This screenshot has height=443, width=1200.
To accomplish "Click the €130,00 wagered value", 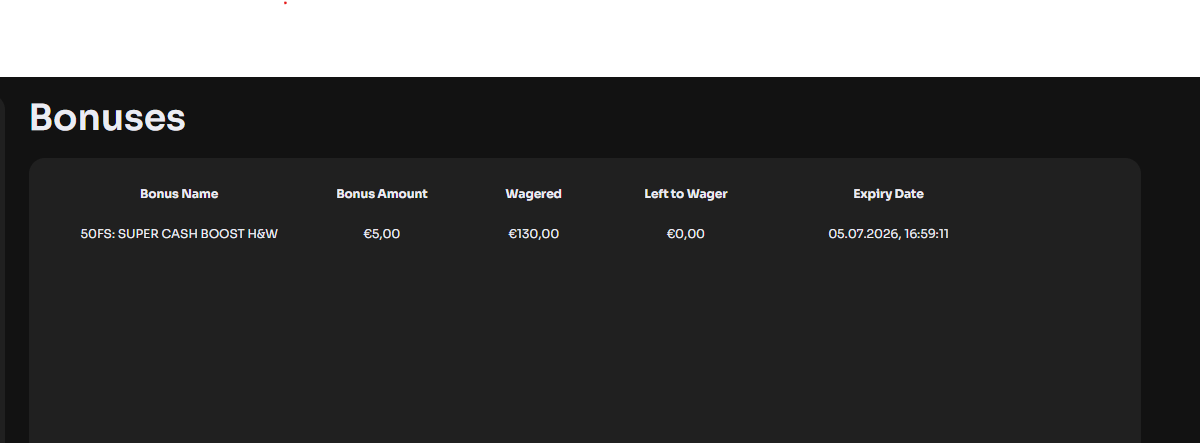I will [x=534, y=234].
